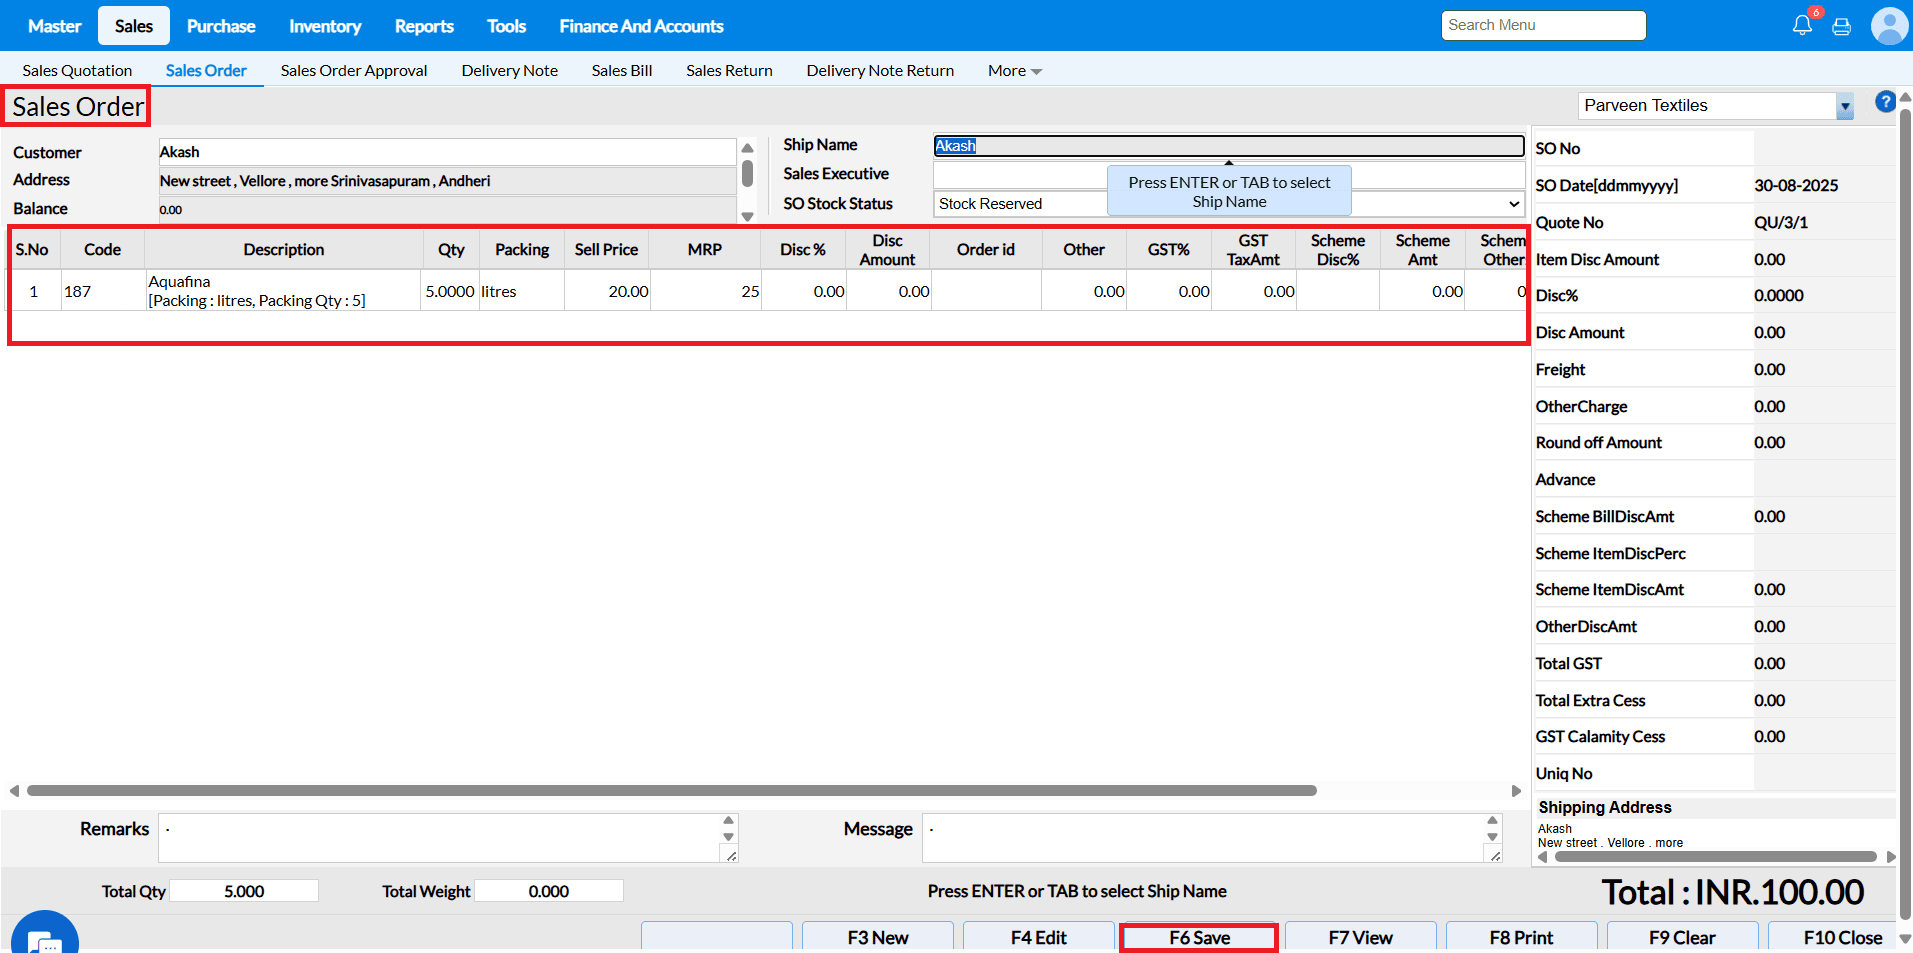The image size is (1913, 953).
Task: Open the Finance And Accounts menu
Action: [x=641, y=26]
